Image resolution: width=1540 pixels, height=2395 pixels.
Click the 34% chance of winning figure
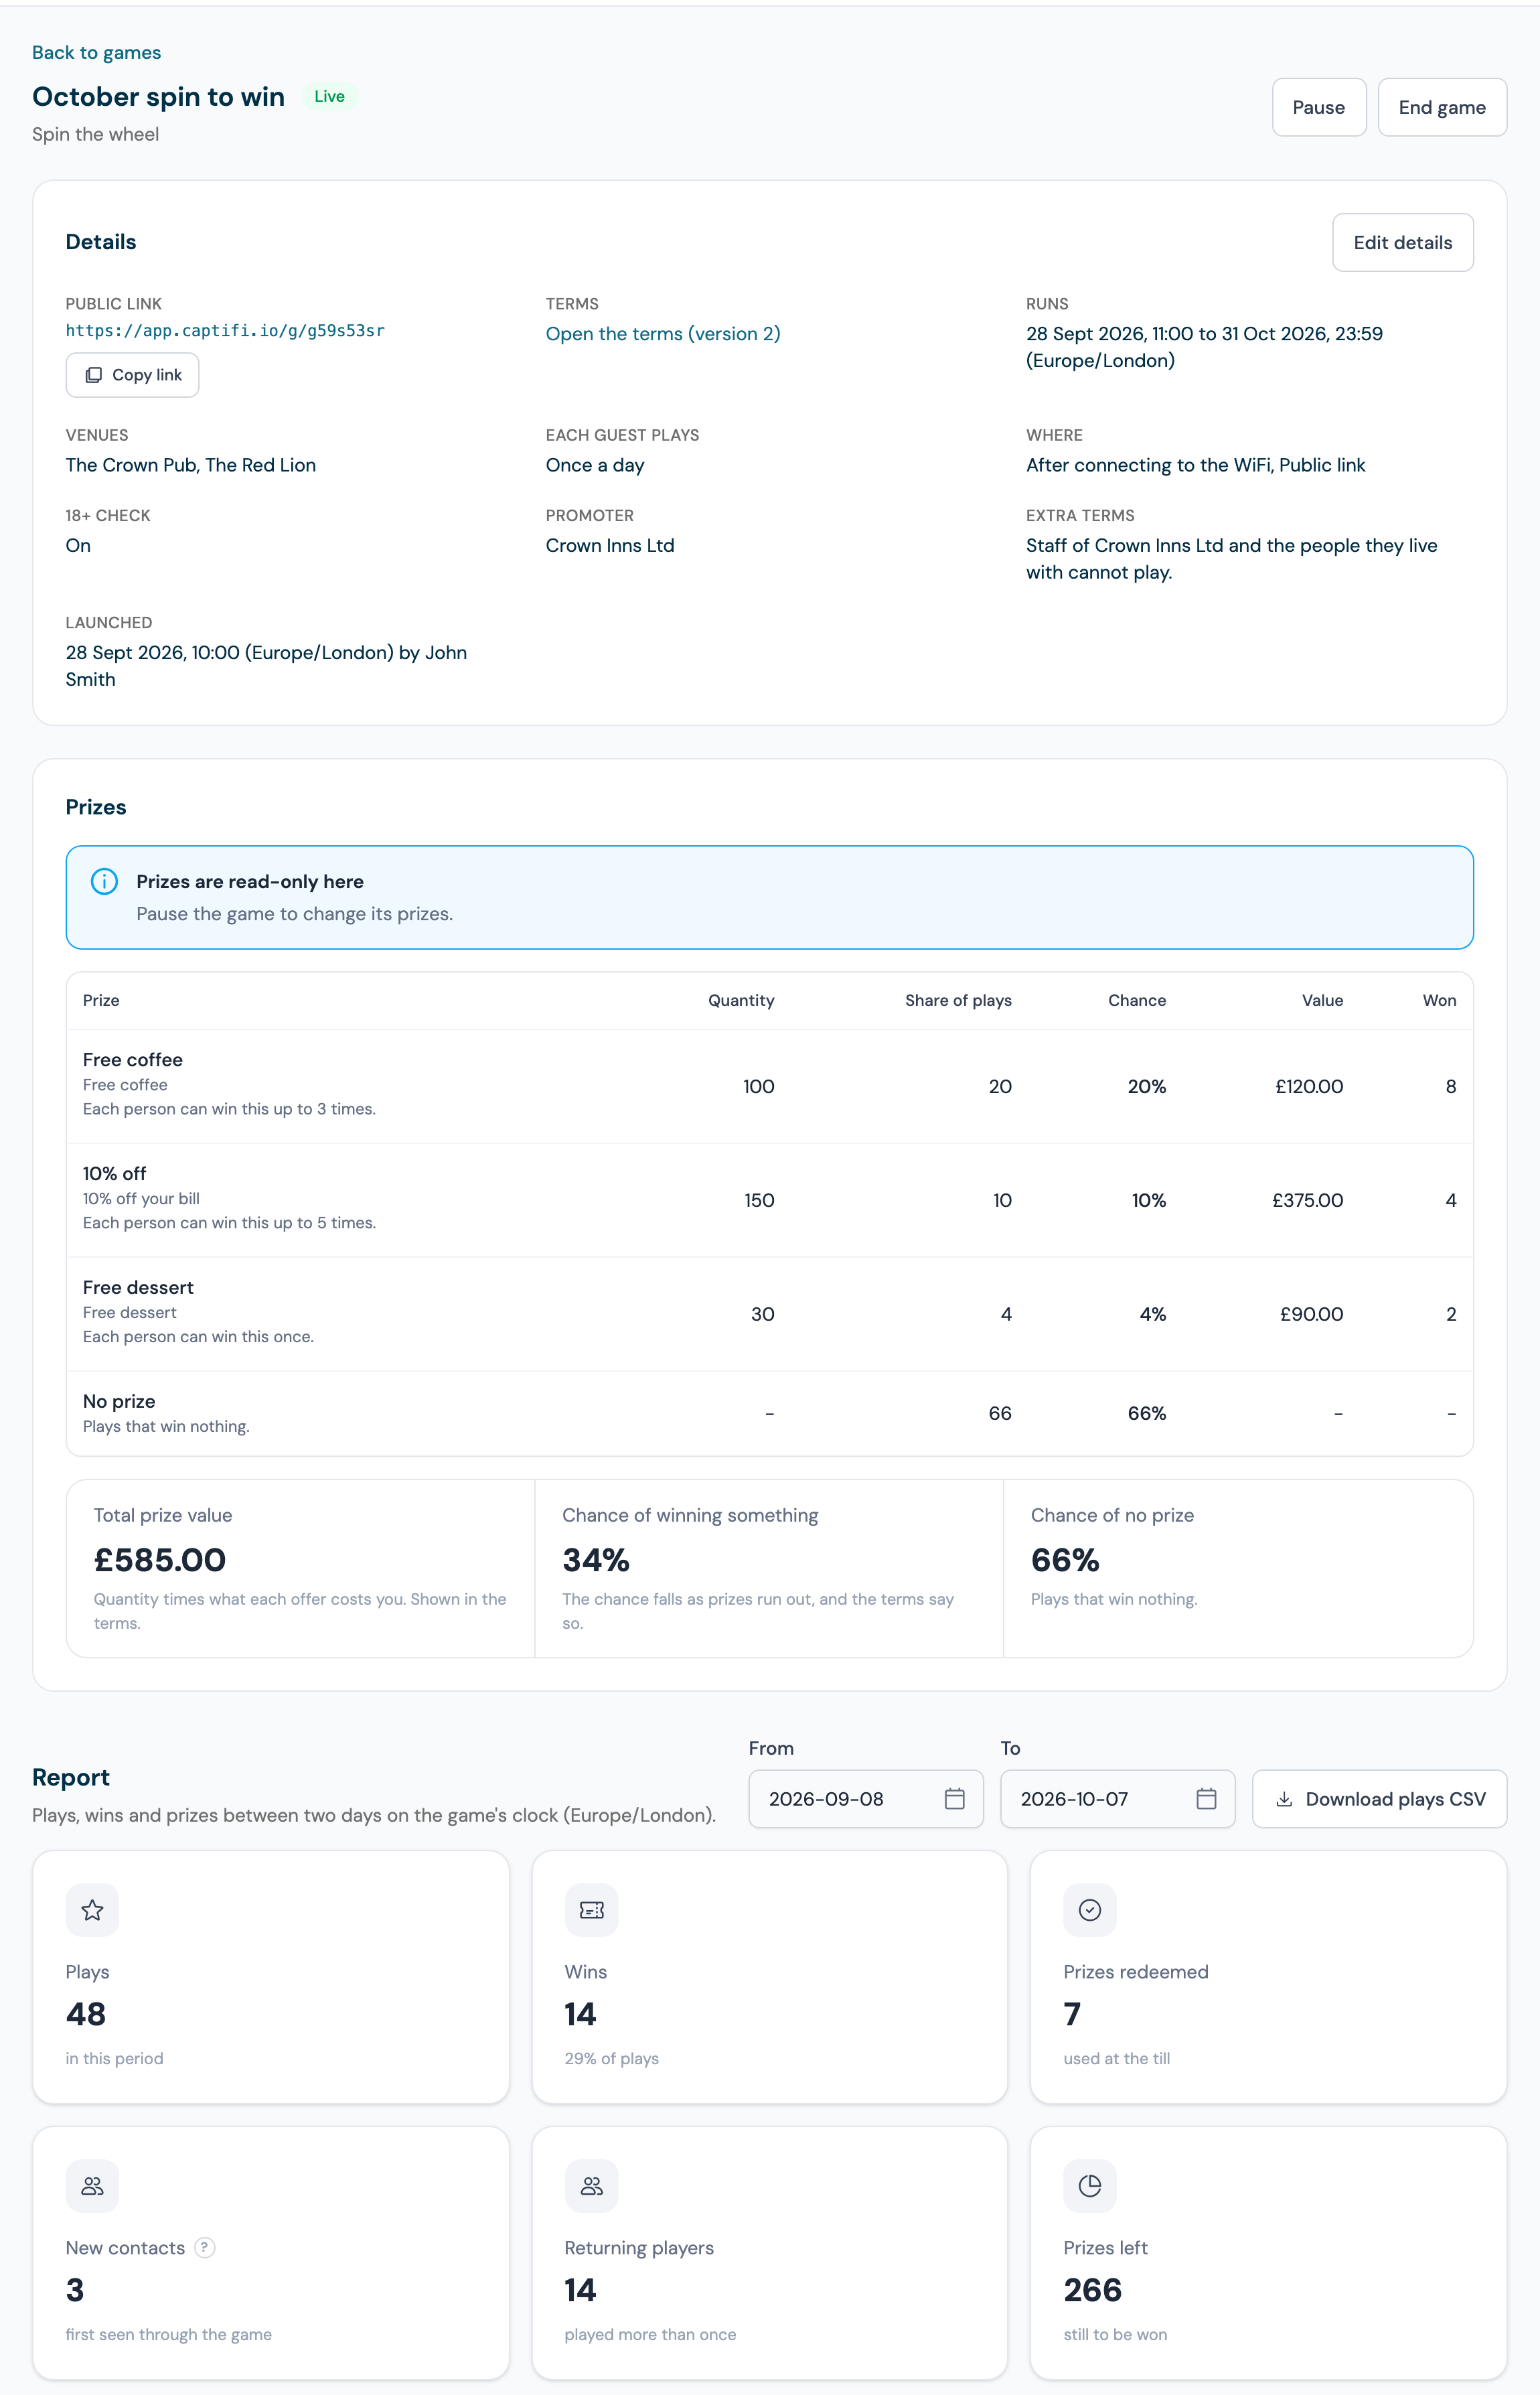596,1560
